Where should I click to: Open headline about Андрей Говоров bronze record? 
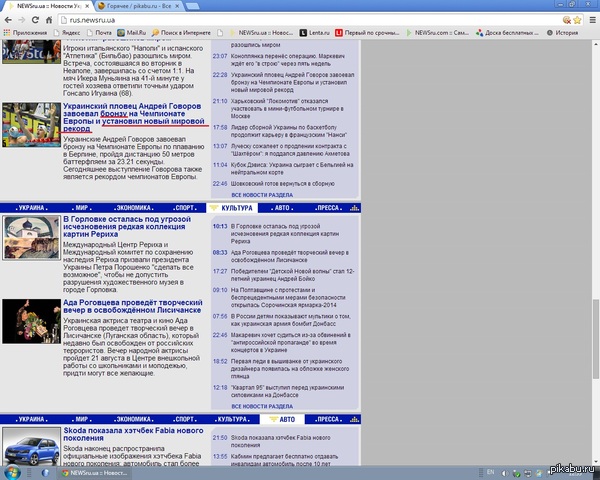click(x=133, y=117)
